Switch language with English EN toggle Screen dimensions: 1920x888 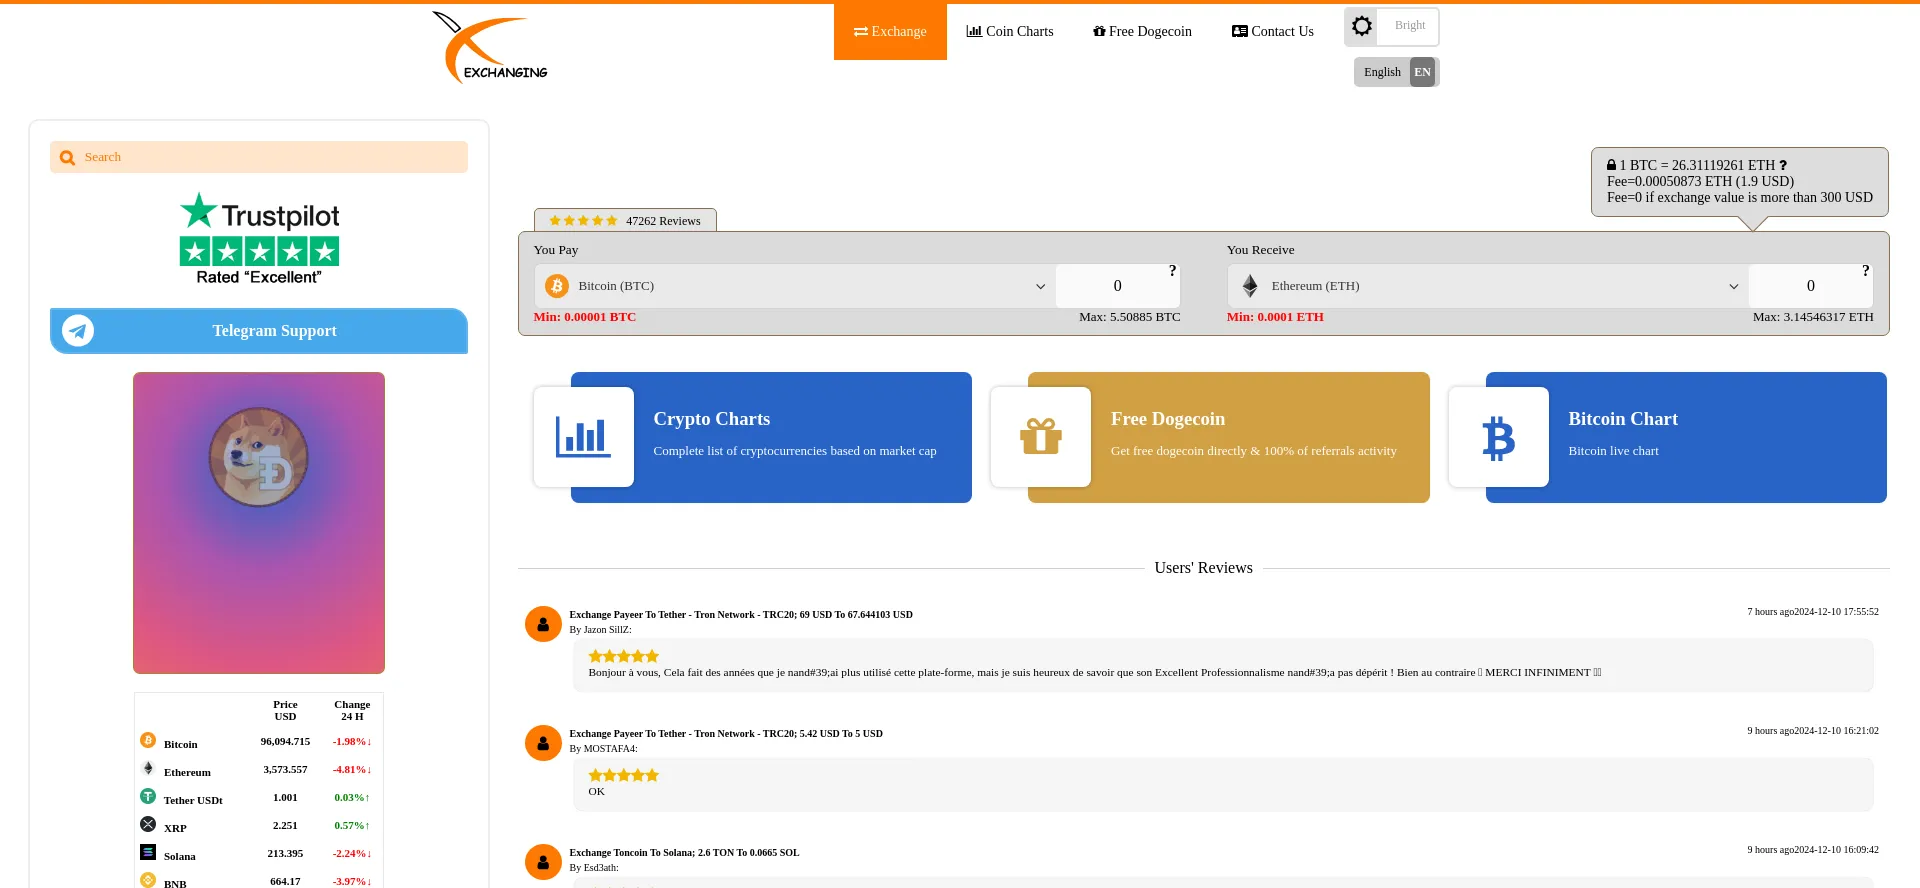coord(1396,72)
